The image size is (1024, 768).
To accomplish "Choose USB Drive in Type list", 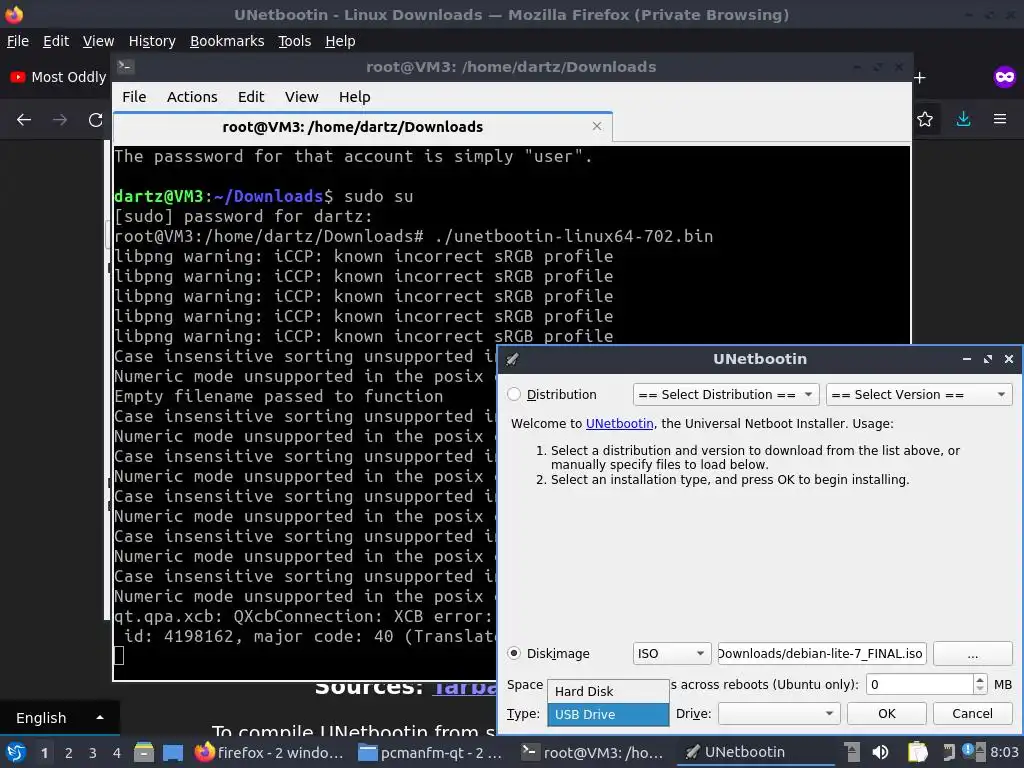I will point(608,714).
